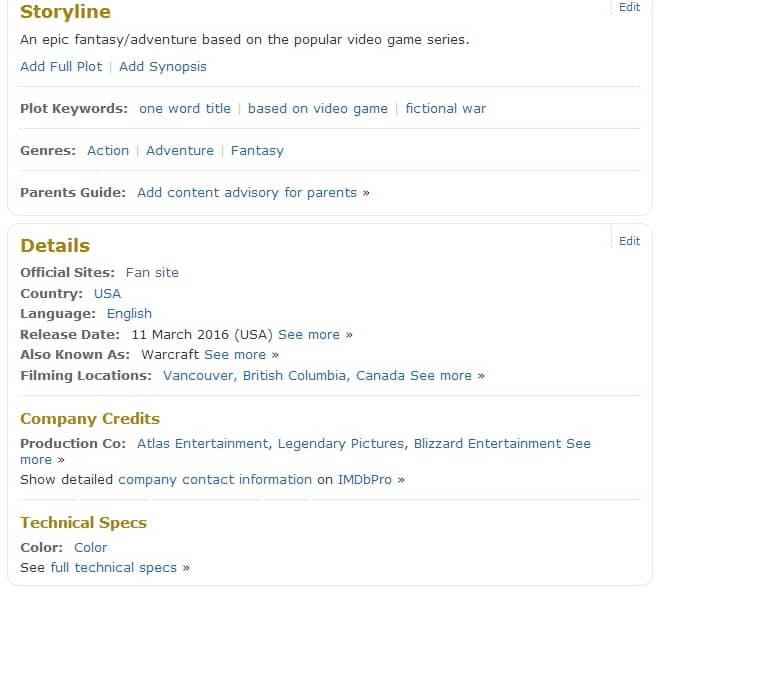The height and width of the screenshot is (676, 757).
Task: Click the English language link
Action: [129, 314]
